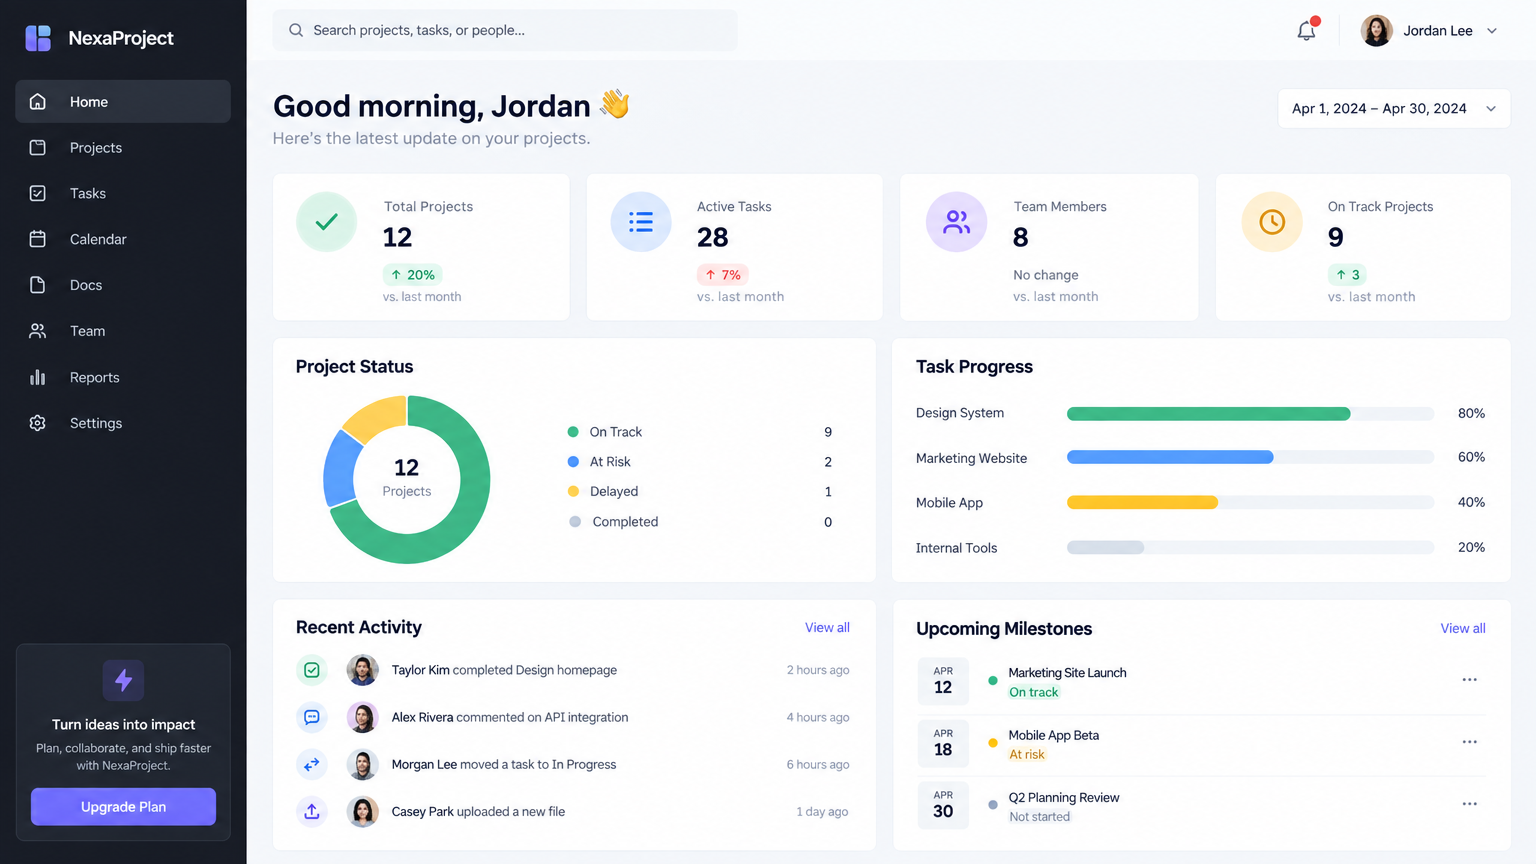View all Recent Activity
This screenshot has height=864, width=1536.
pyautogui.click(x=827, y=628)
